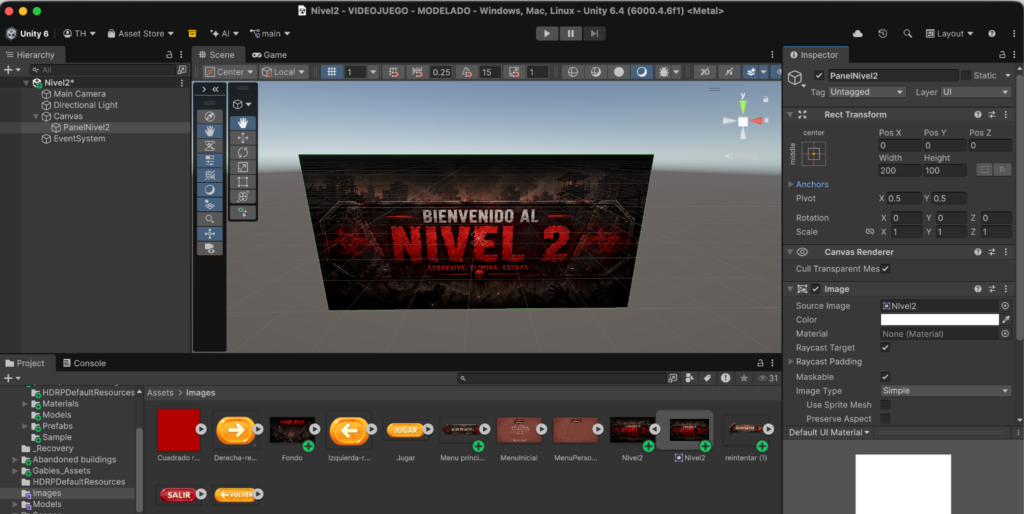Toggle 2D/shaded wireframe draw mode globe icon
This screenshot has width=1024, height=514.
pos(573,72)
